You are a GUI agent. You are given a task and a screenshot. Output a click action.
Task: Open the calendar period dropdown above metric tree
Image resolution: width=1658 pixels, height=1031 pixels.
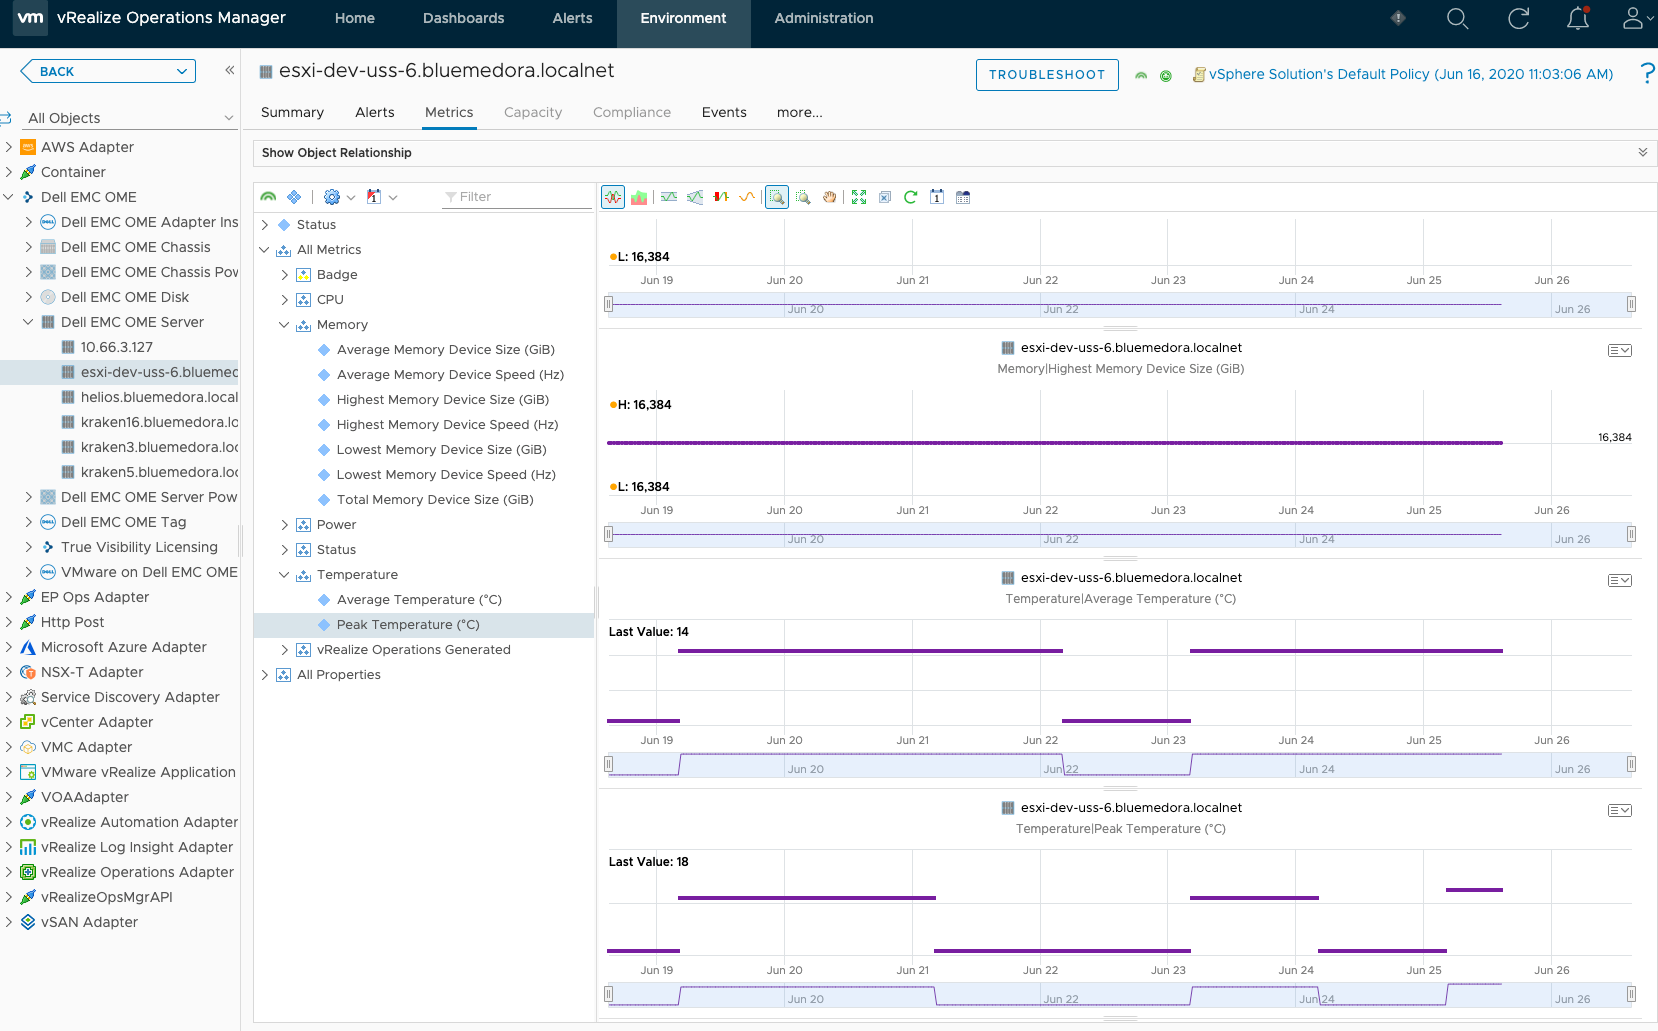tap(381, 197)
